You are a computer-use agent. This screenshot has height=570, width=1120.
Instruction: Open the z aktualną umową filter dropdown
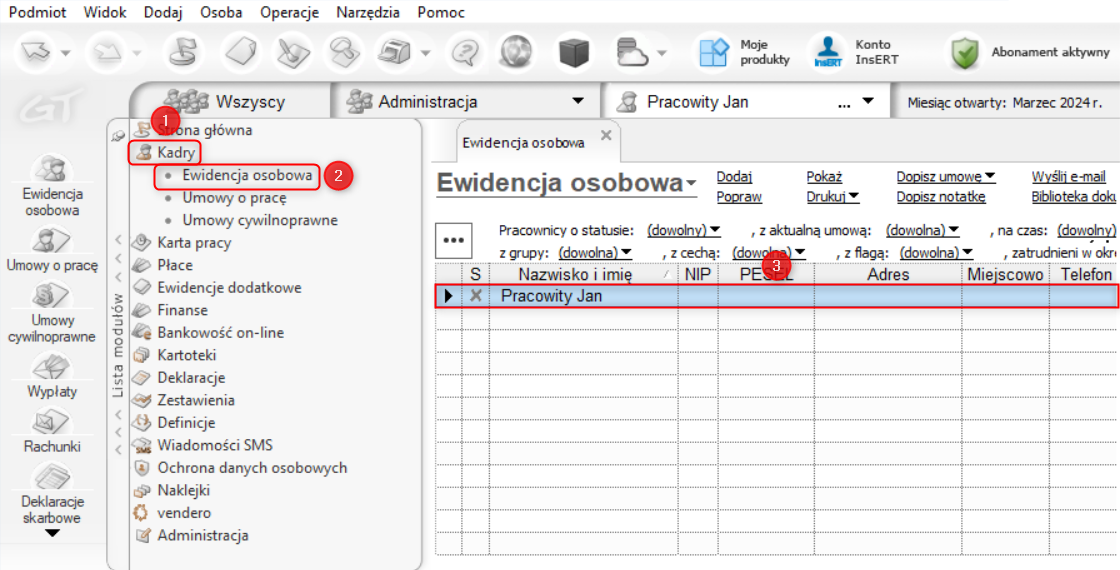(922, 231)
